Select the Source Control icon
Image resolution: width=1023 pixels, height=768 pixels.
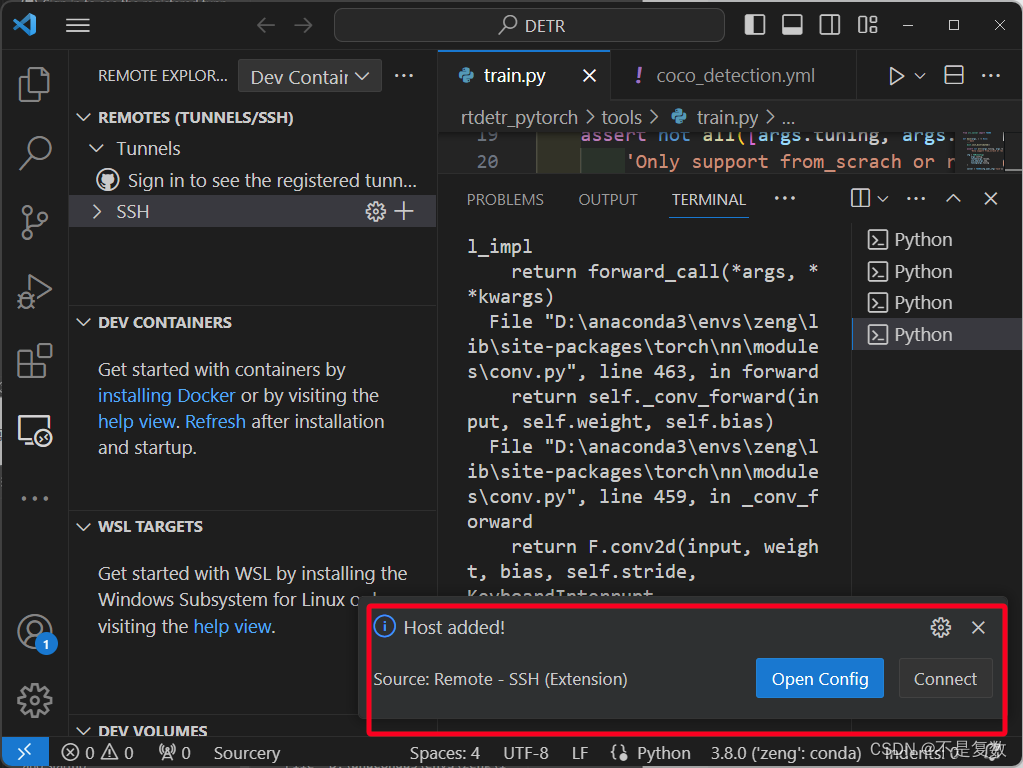[x=34, y=222]
